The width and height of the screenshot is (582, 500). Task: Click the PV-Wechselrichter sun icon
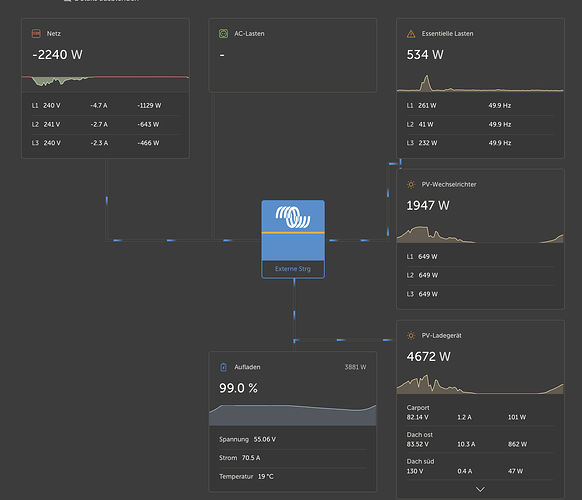pos(411,184)
